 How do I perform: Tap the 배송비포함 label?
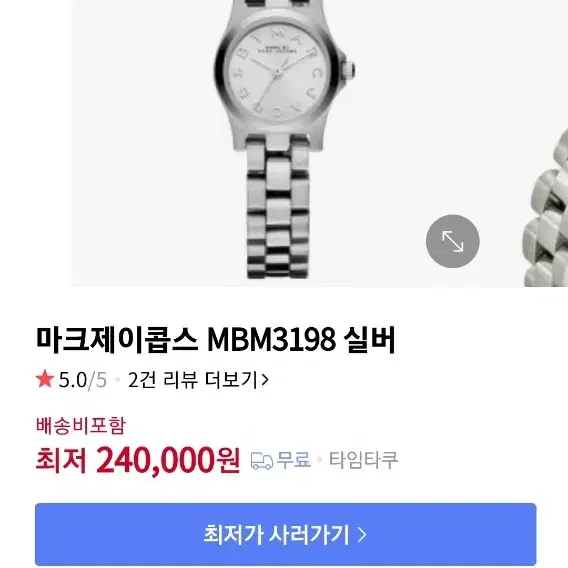coord(81,426)
